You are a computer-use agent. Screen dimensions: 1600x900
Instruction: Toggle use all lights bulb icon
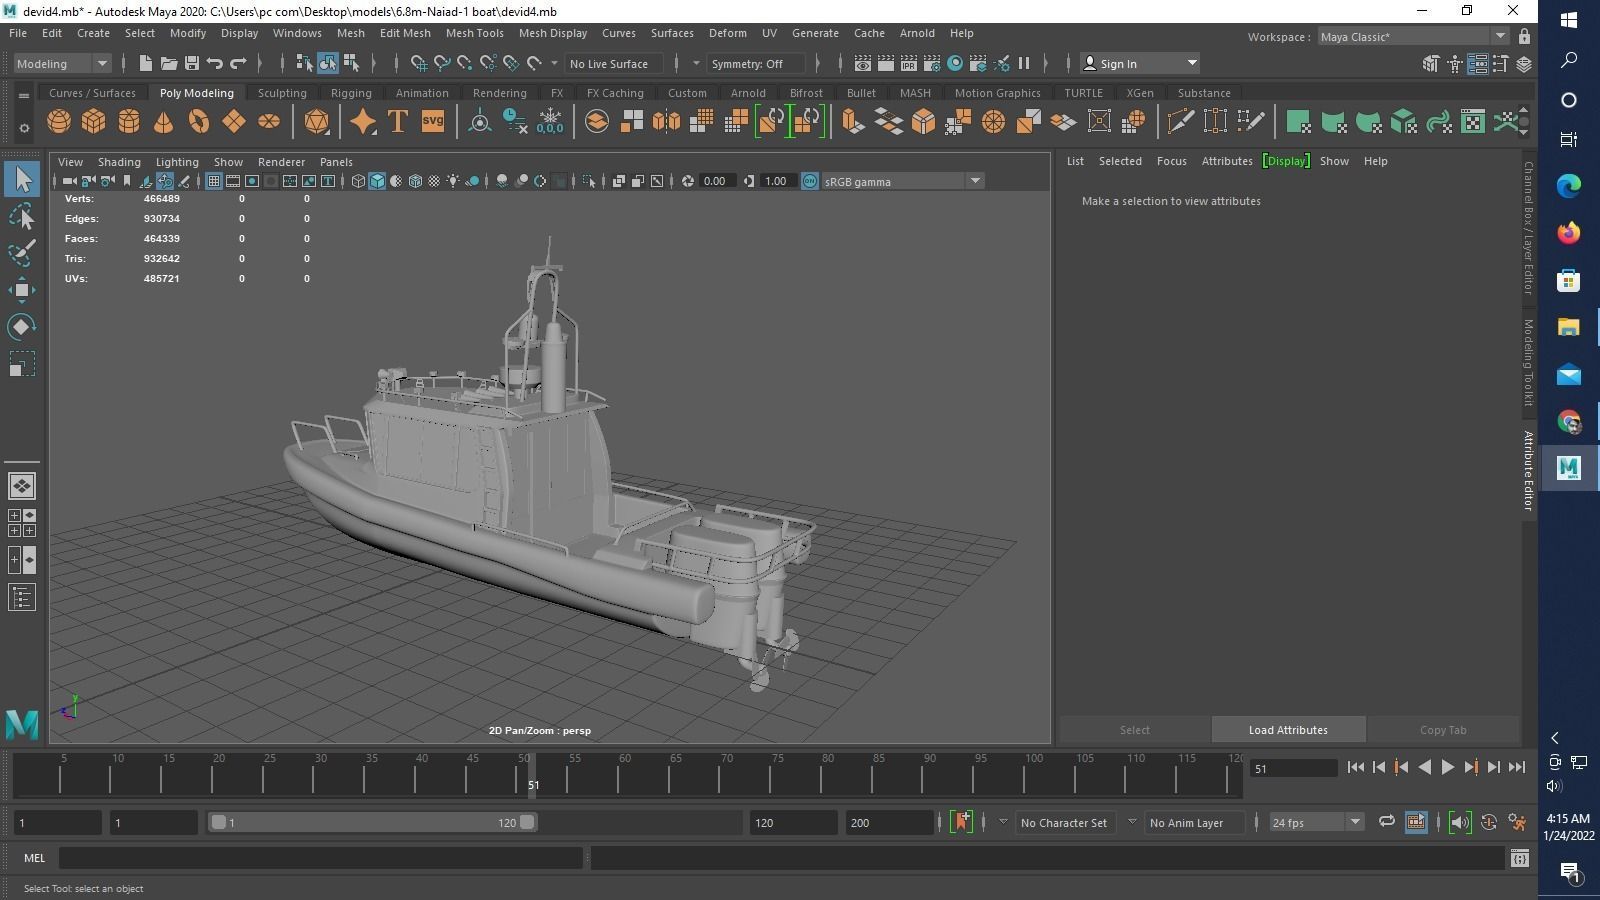coord(454,181)
